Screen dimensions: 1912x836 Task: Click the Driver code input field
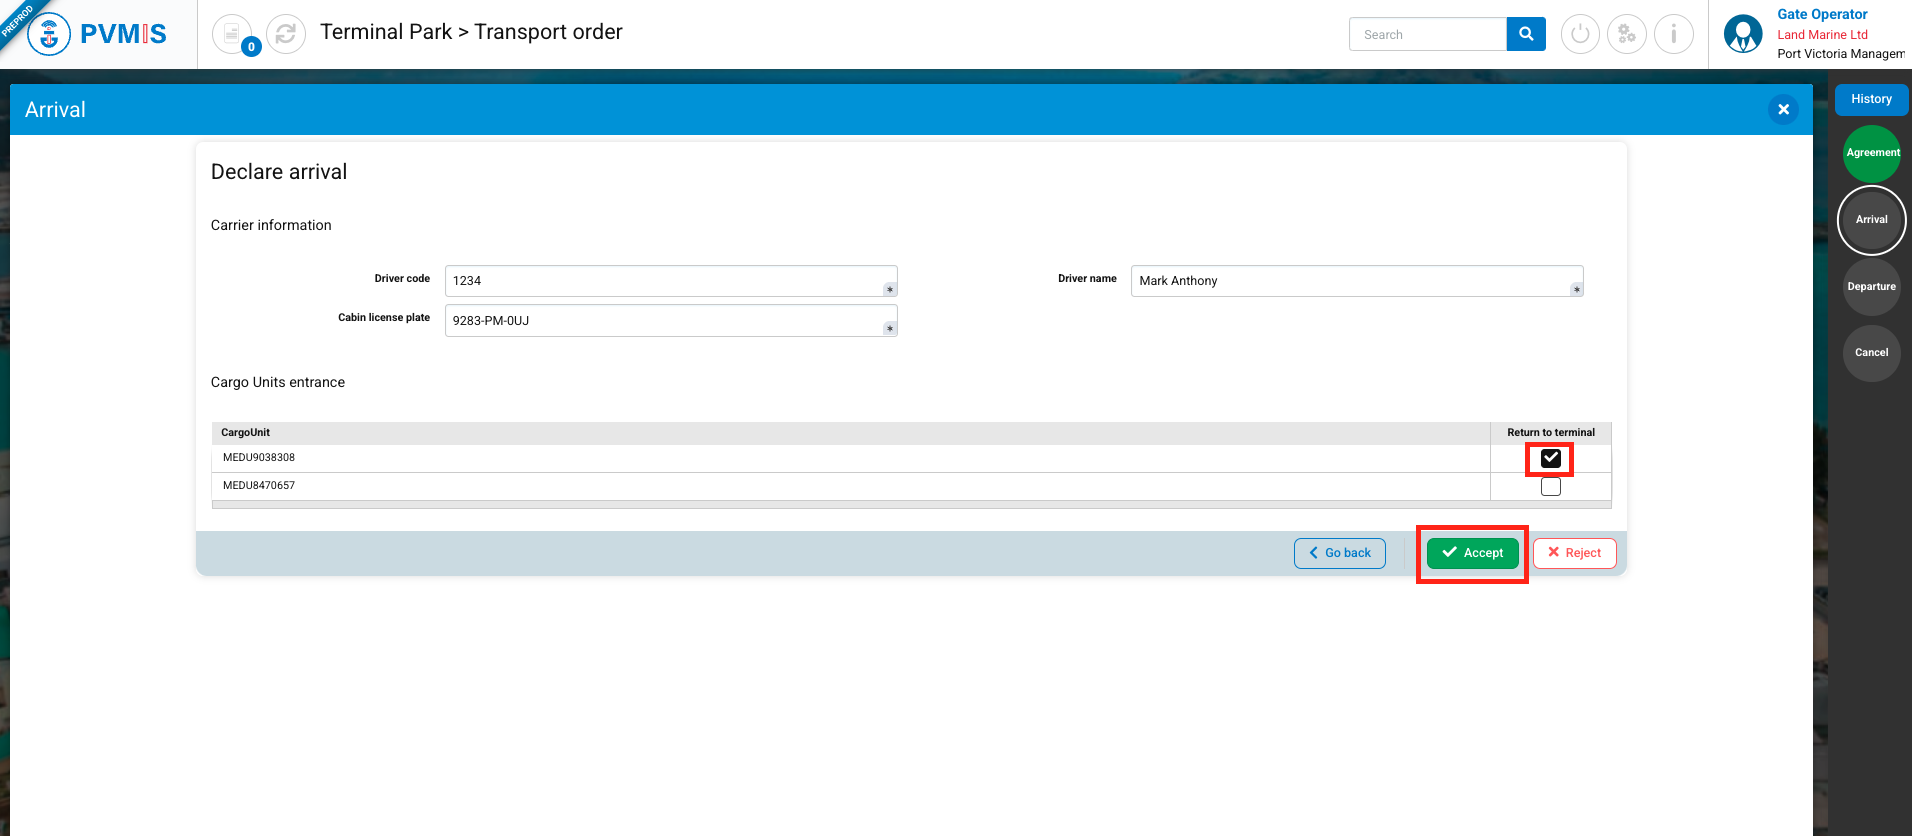[x=665, y=281]
